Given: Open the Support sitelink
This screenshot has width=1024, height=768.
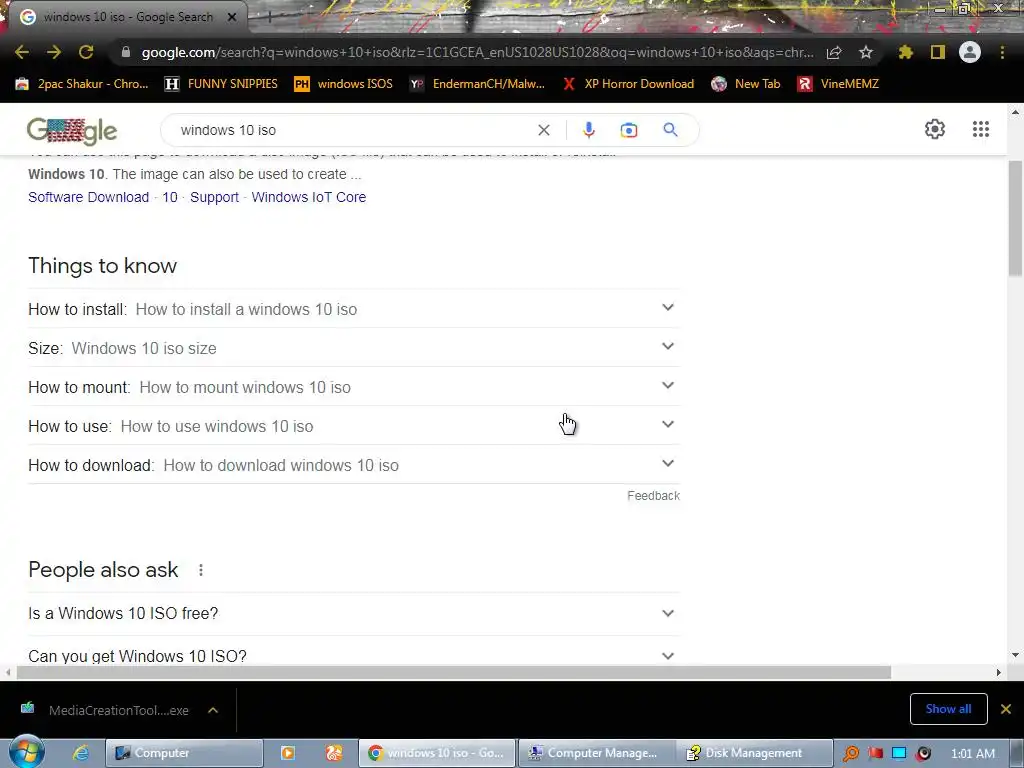Looking at the screenshot, I should tap(214, 197).
